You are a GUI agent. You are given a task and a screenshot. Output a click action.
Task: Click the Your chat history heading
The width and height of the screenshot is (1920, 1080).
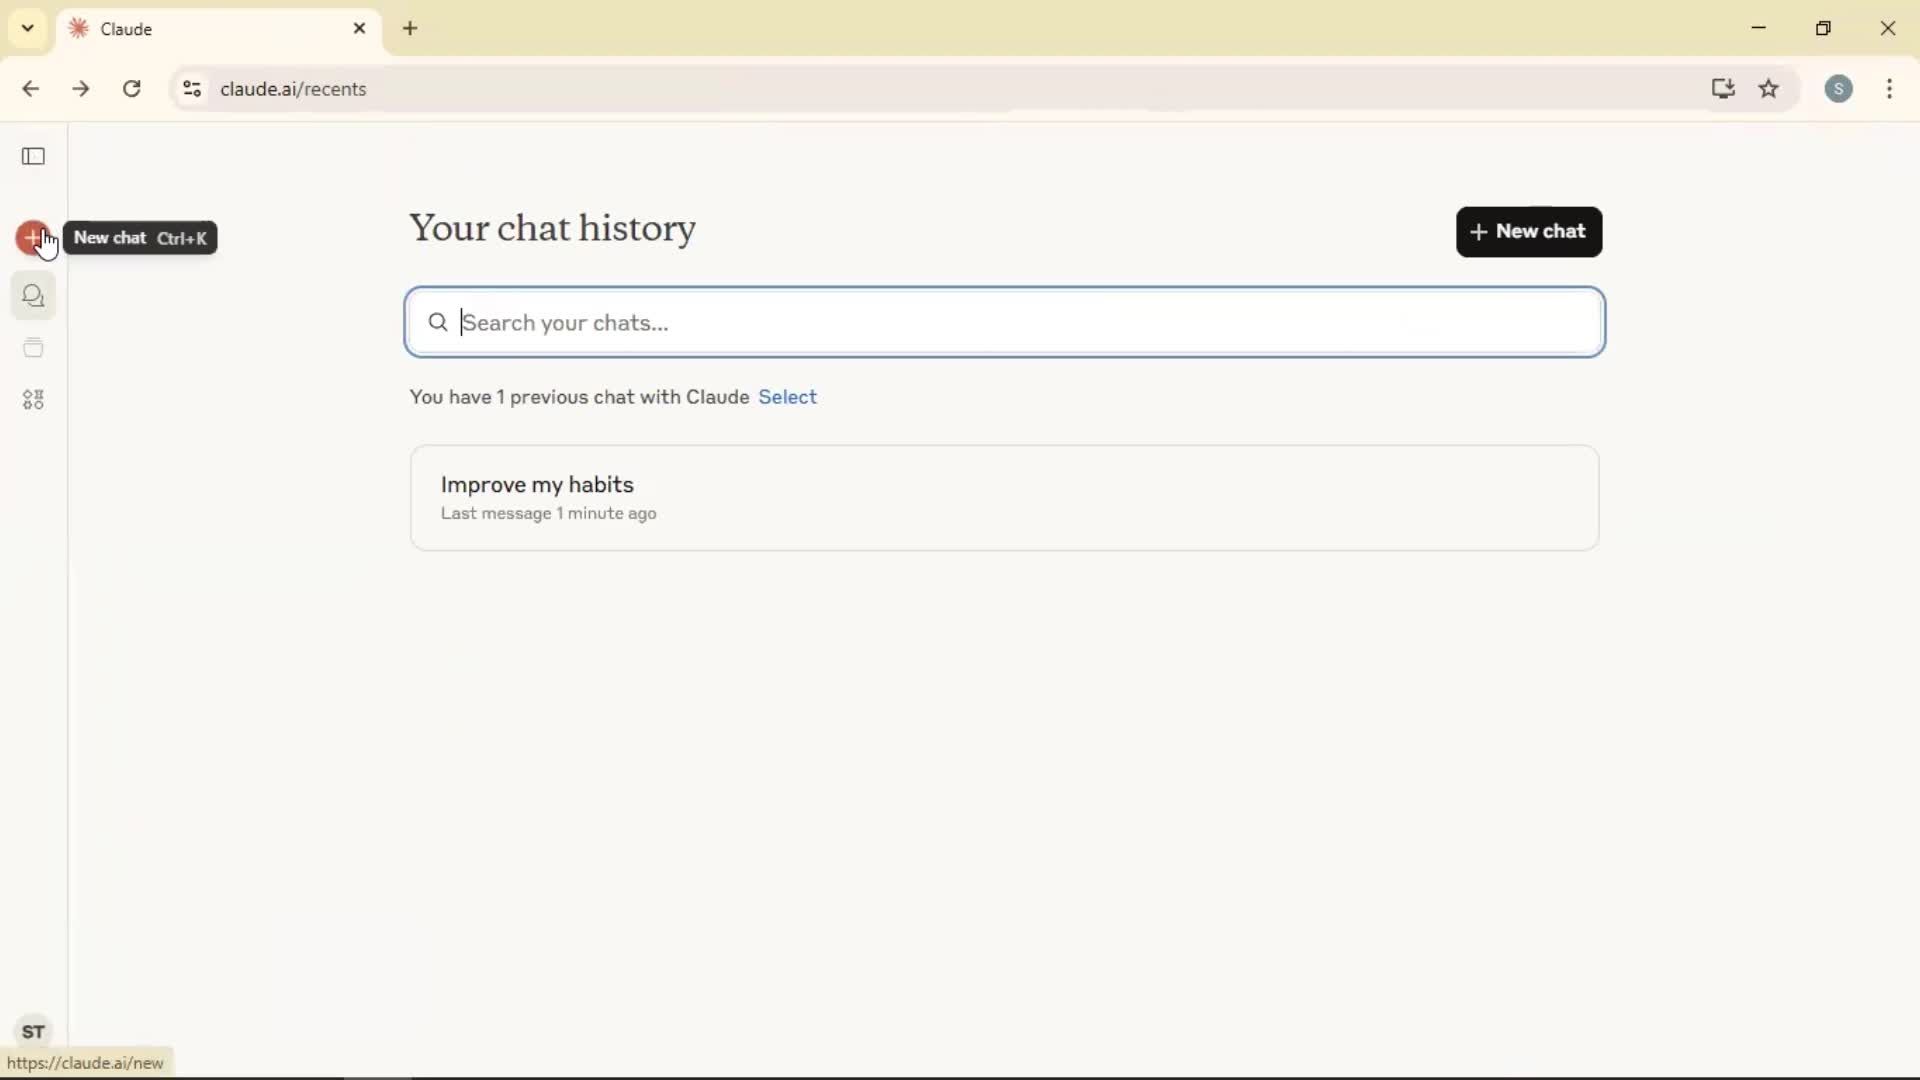[x=552, y=229]
